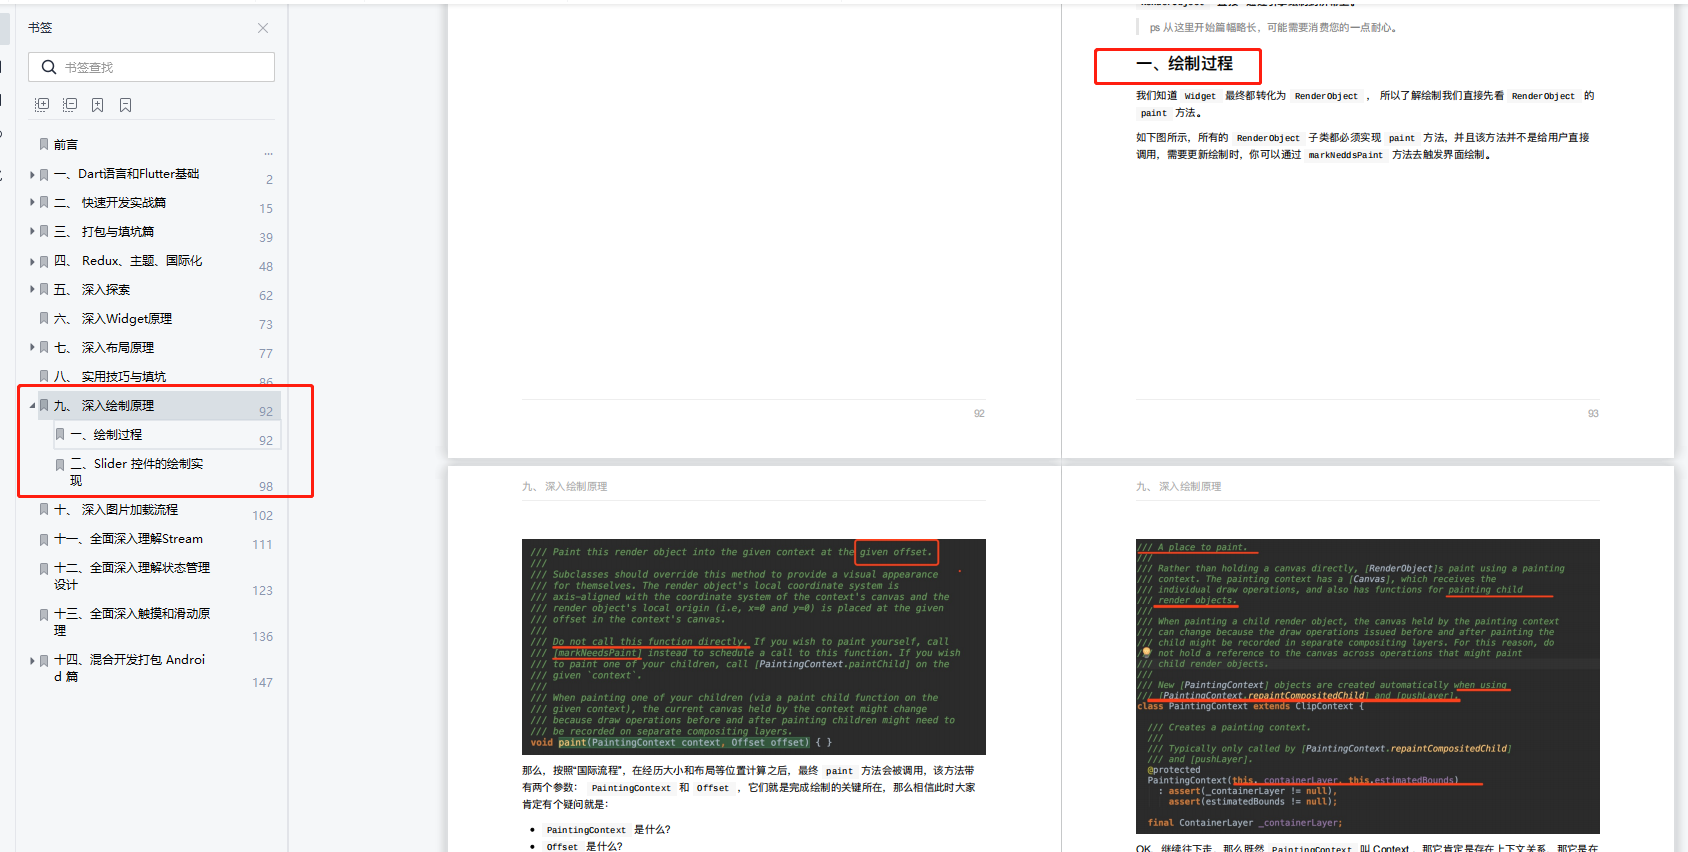Viewport: 1688px width, 852px height.
Task: Click 一、Dart语言和Flutter基础 bookmark title
Action: pos(127,174)
